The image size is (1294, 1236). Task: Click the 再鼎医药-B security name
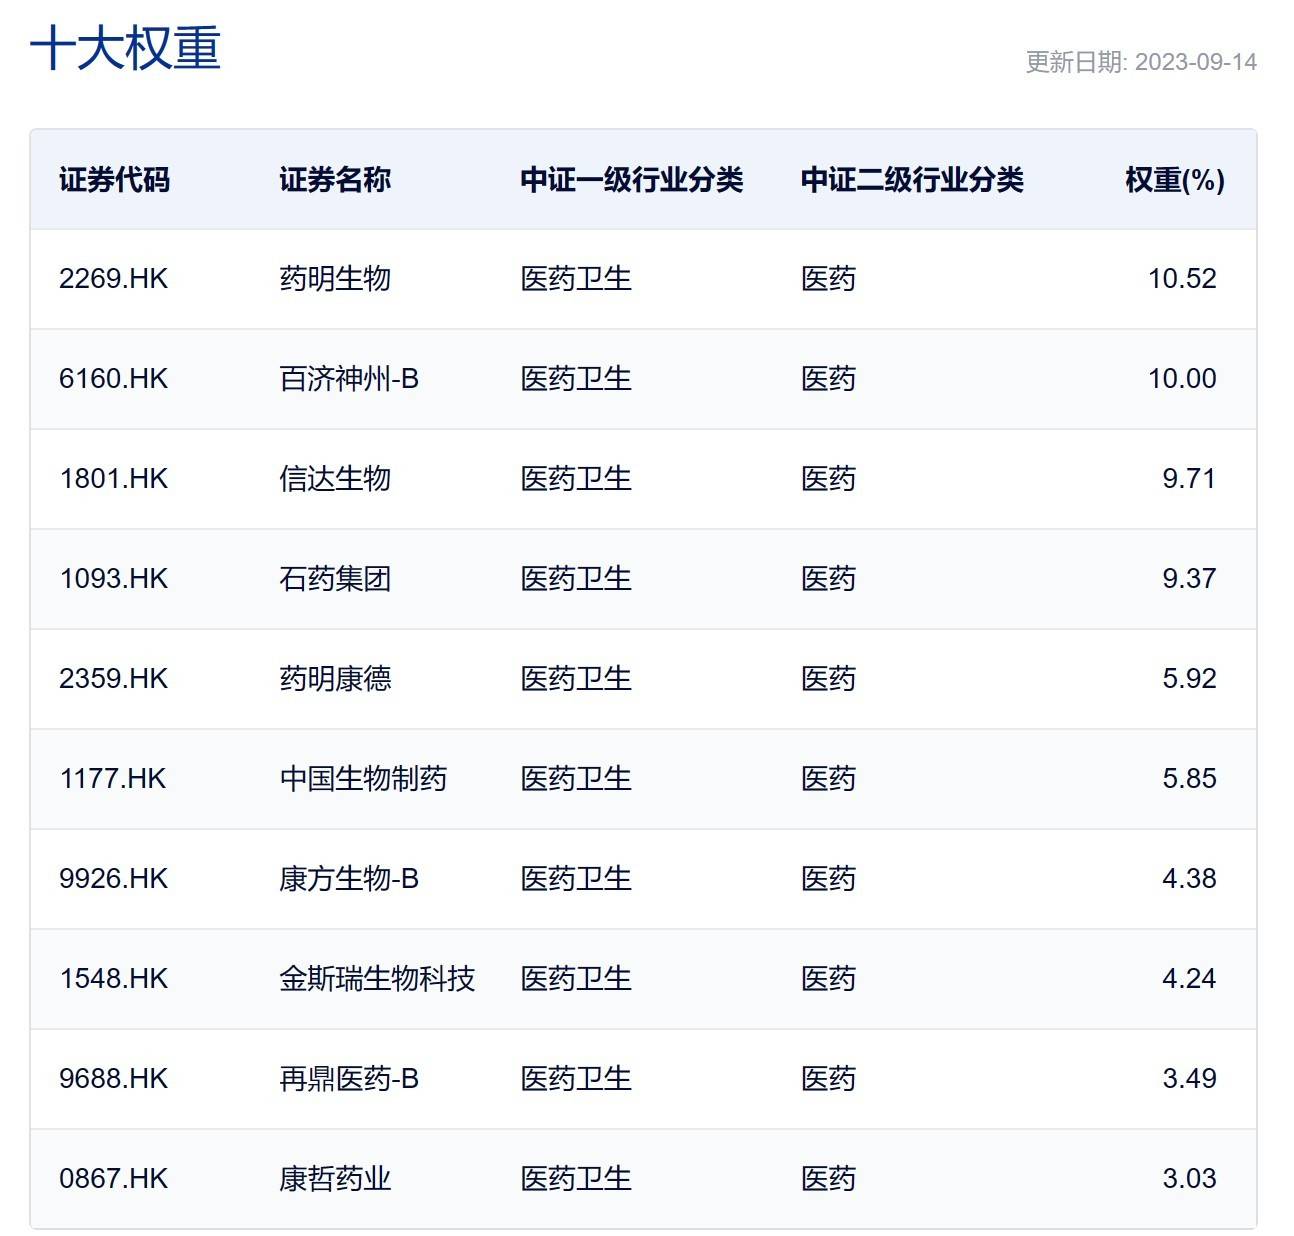tap(348, 1079)
